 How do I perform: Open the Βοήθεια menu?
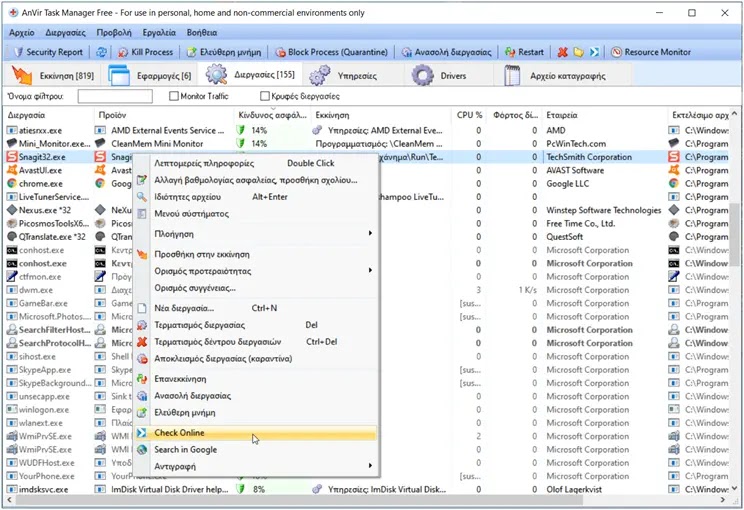202,33
